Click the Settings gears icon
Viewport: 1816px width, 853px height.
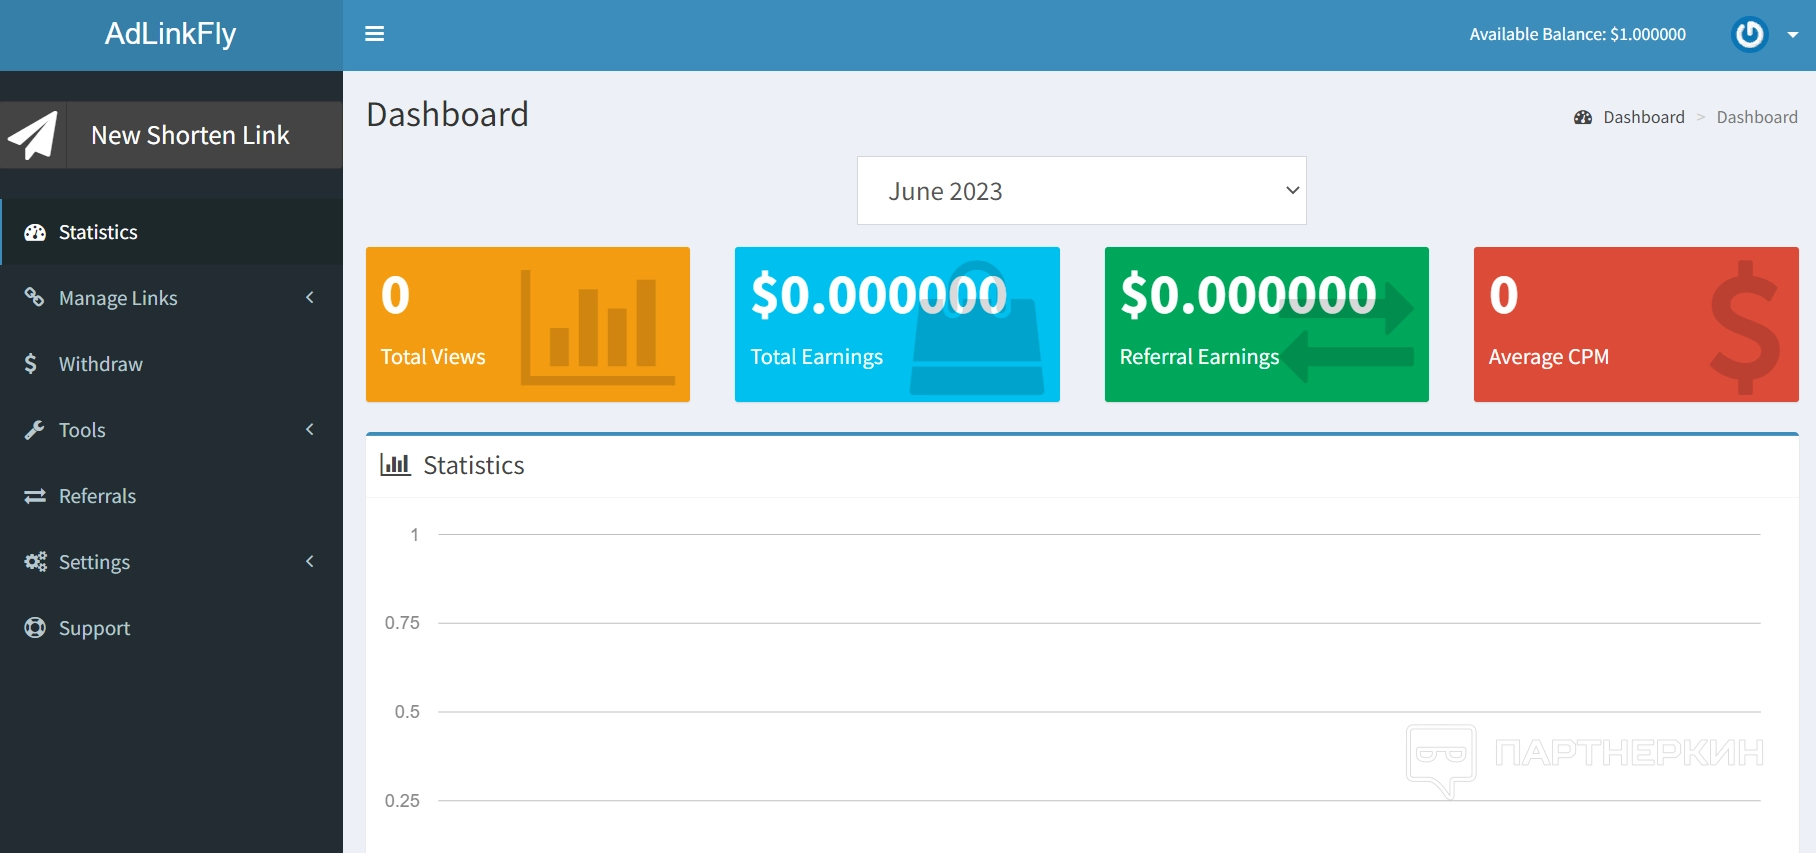(x=36, y=562)
